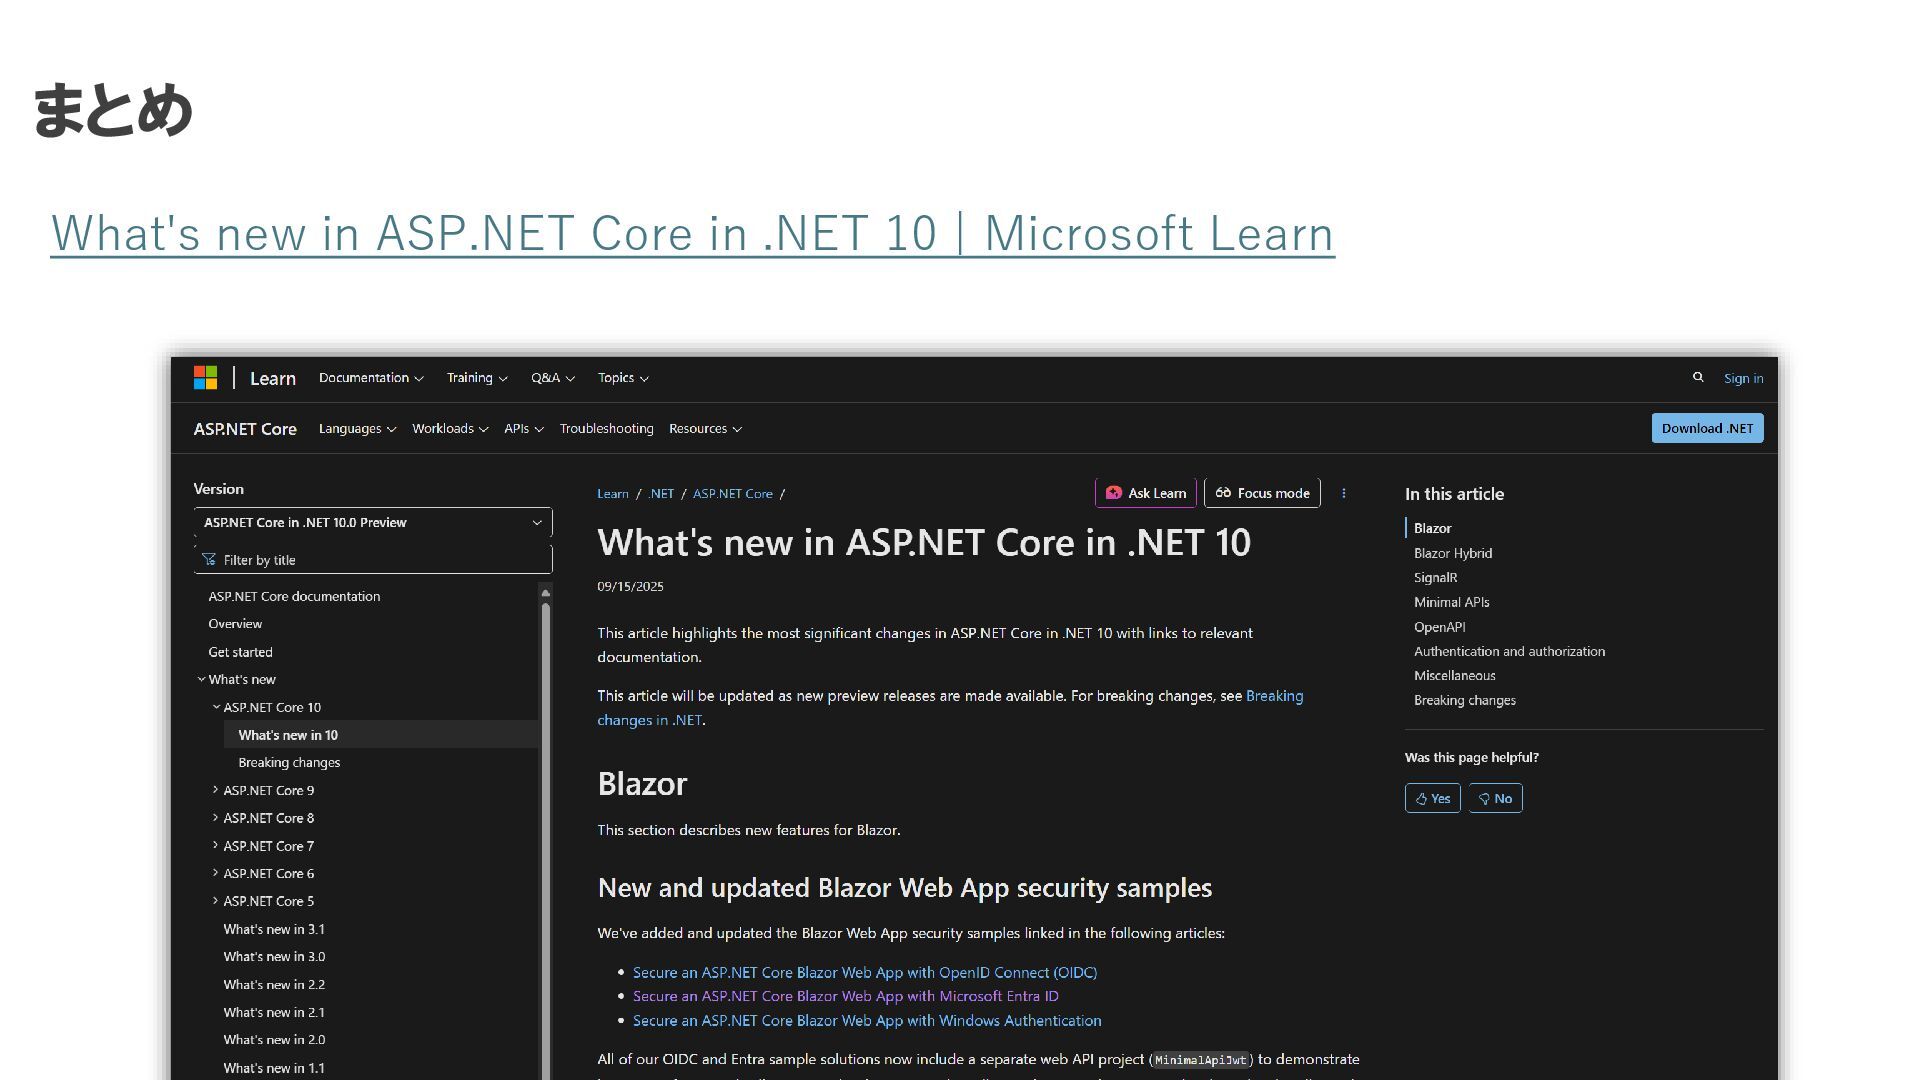Click the Microsoft logo icon

coord(205,377)
